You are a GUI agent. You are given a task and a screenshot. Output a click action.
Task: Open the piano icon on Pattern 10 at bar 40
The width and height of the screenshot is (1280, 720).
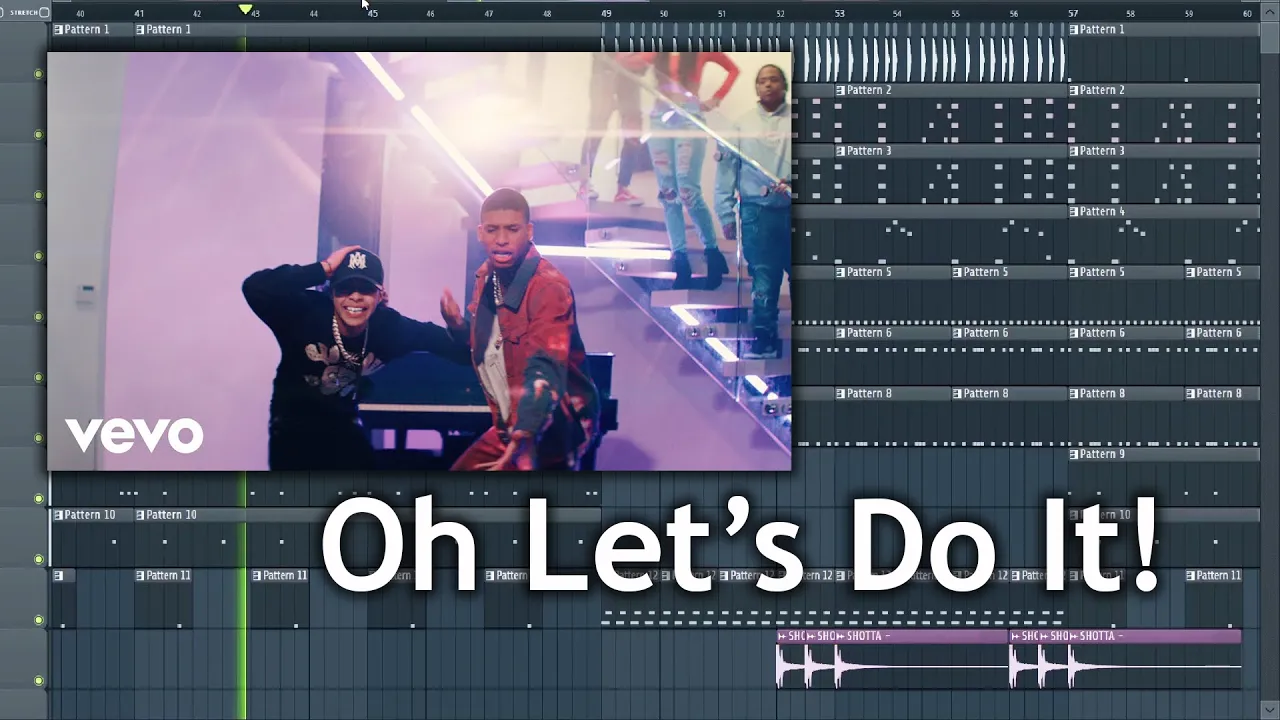coord(58,515)
